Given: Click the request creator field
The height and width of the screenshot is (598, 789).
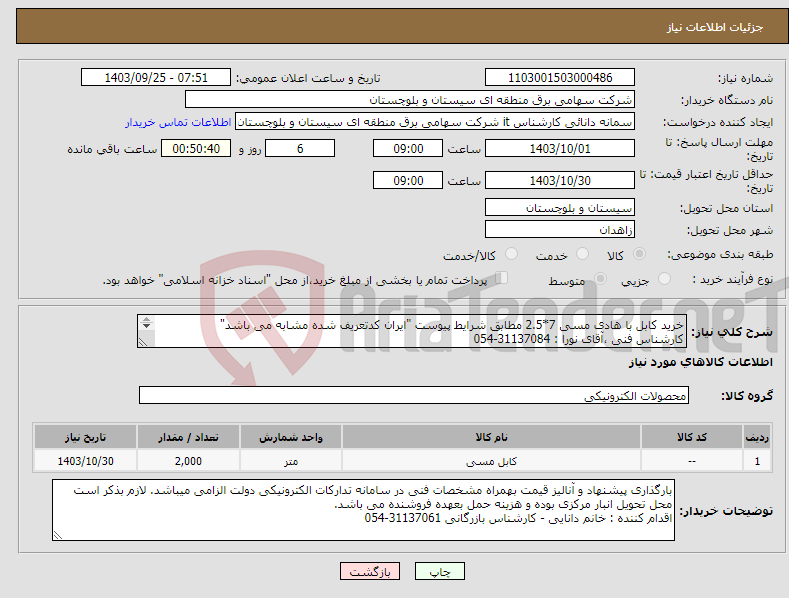Looking at the screenshot, I should 435,122.
